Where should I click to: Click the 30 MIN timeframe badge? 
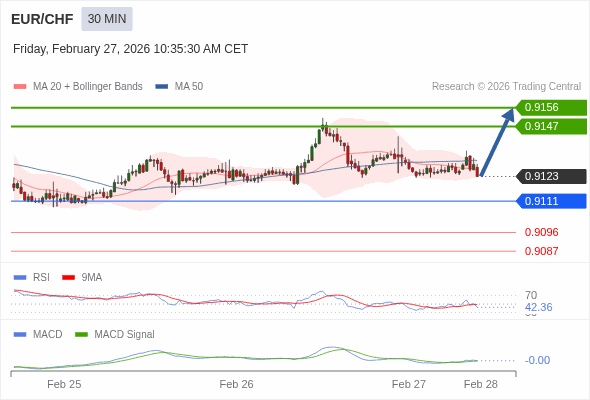107,19
